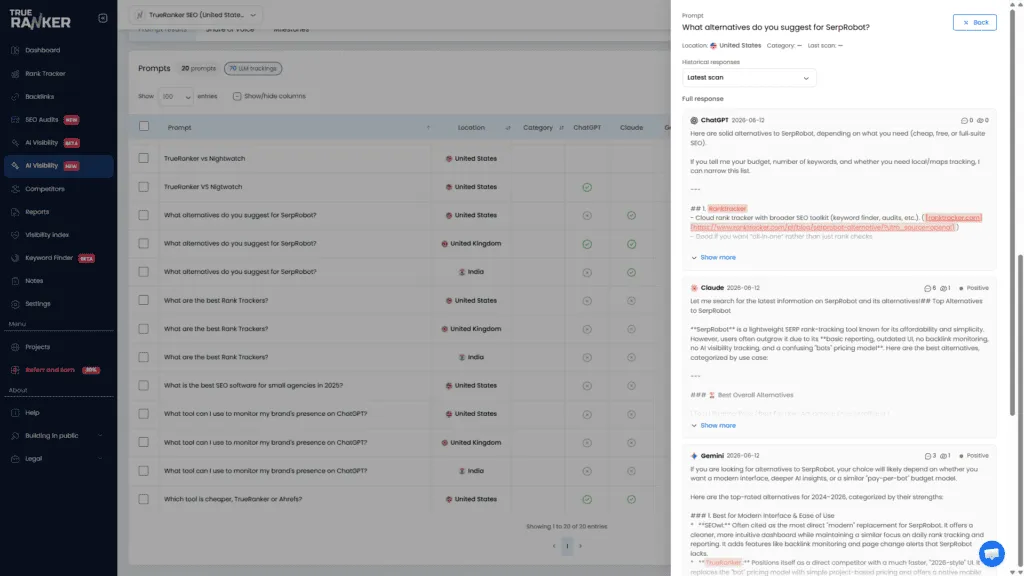Click the highlighted TrueRanker mention in Gemini response

(x=723, y=562)
